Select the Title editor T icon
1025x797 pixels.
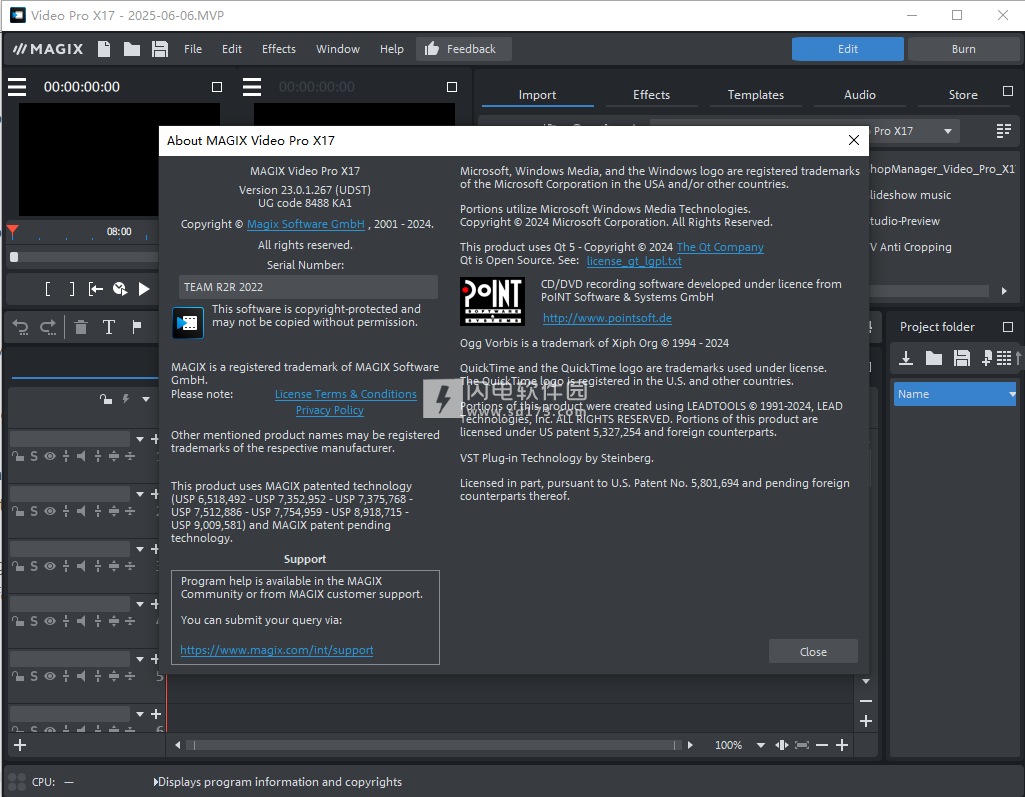pos(109,327)
